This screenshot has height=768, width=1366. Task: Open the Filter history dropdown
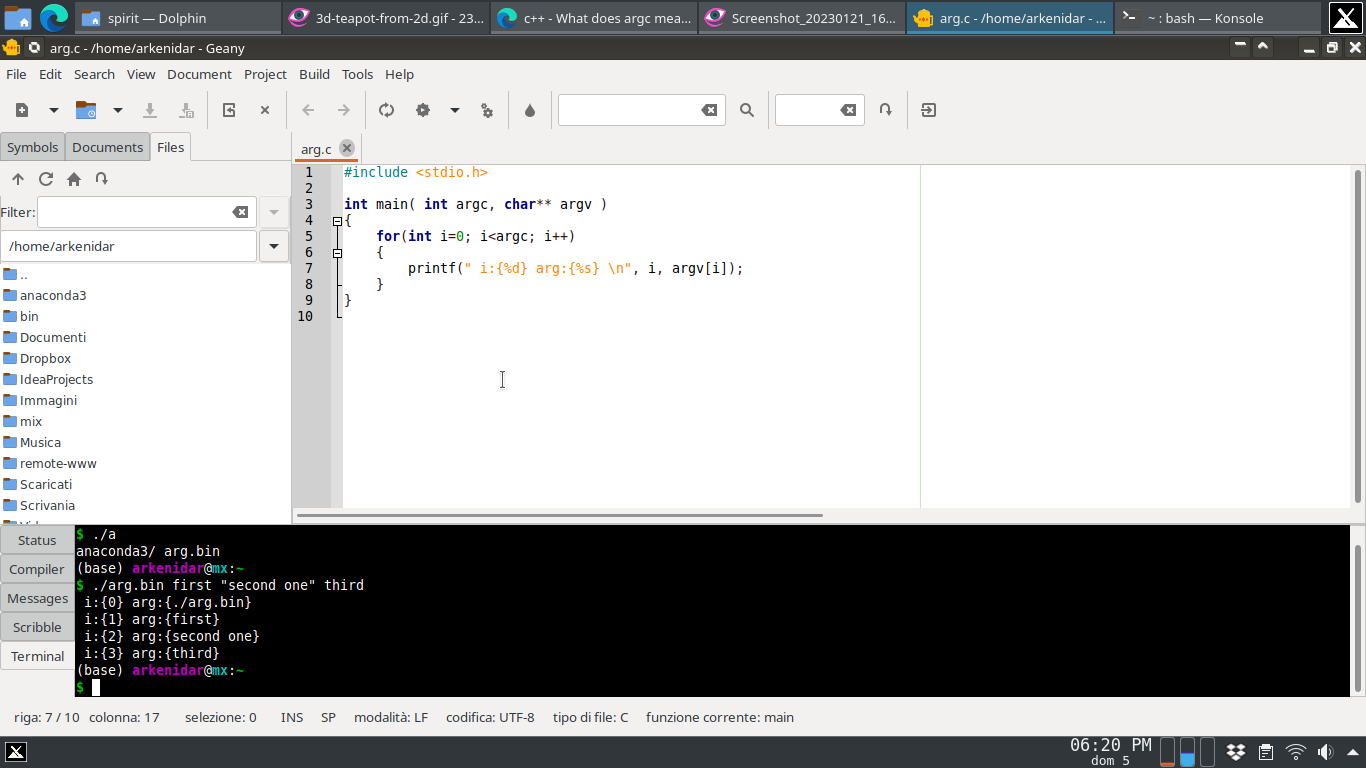[x=274, y=212]
